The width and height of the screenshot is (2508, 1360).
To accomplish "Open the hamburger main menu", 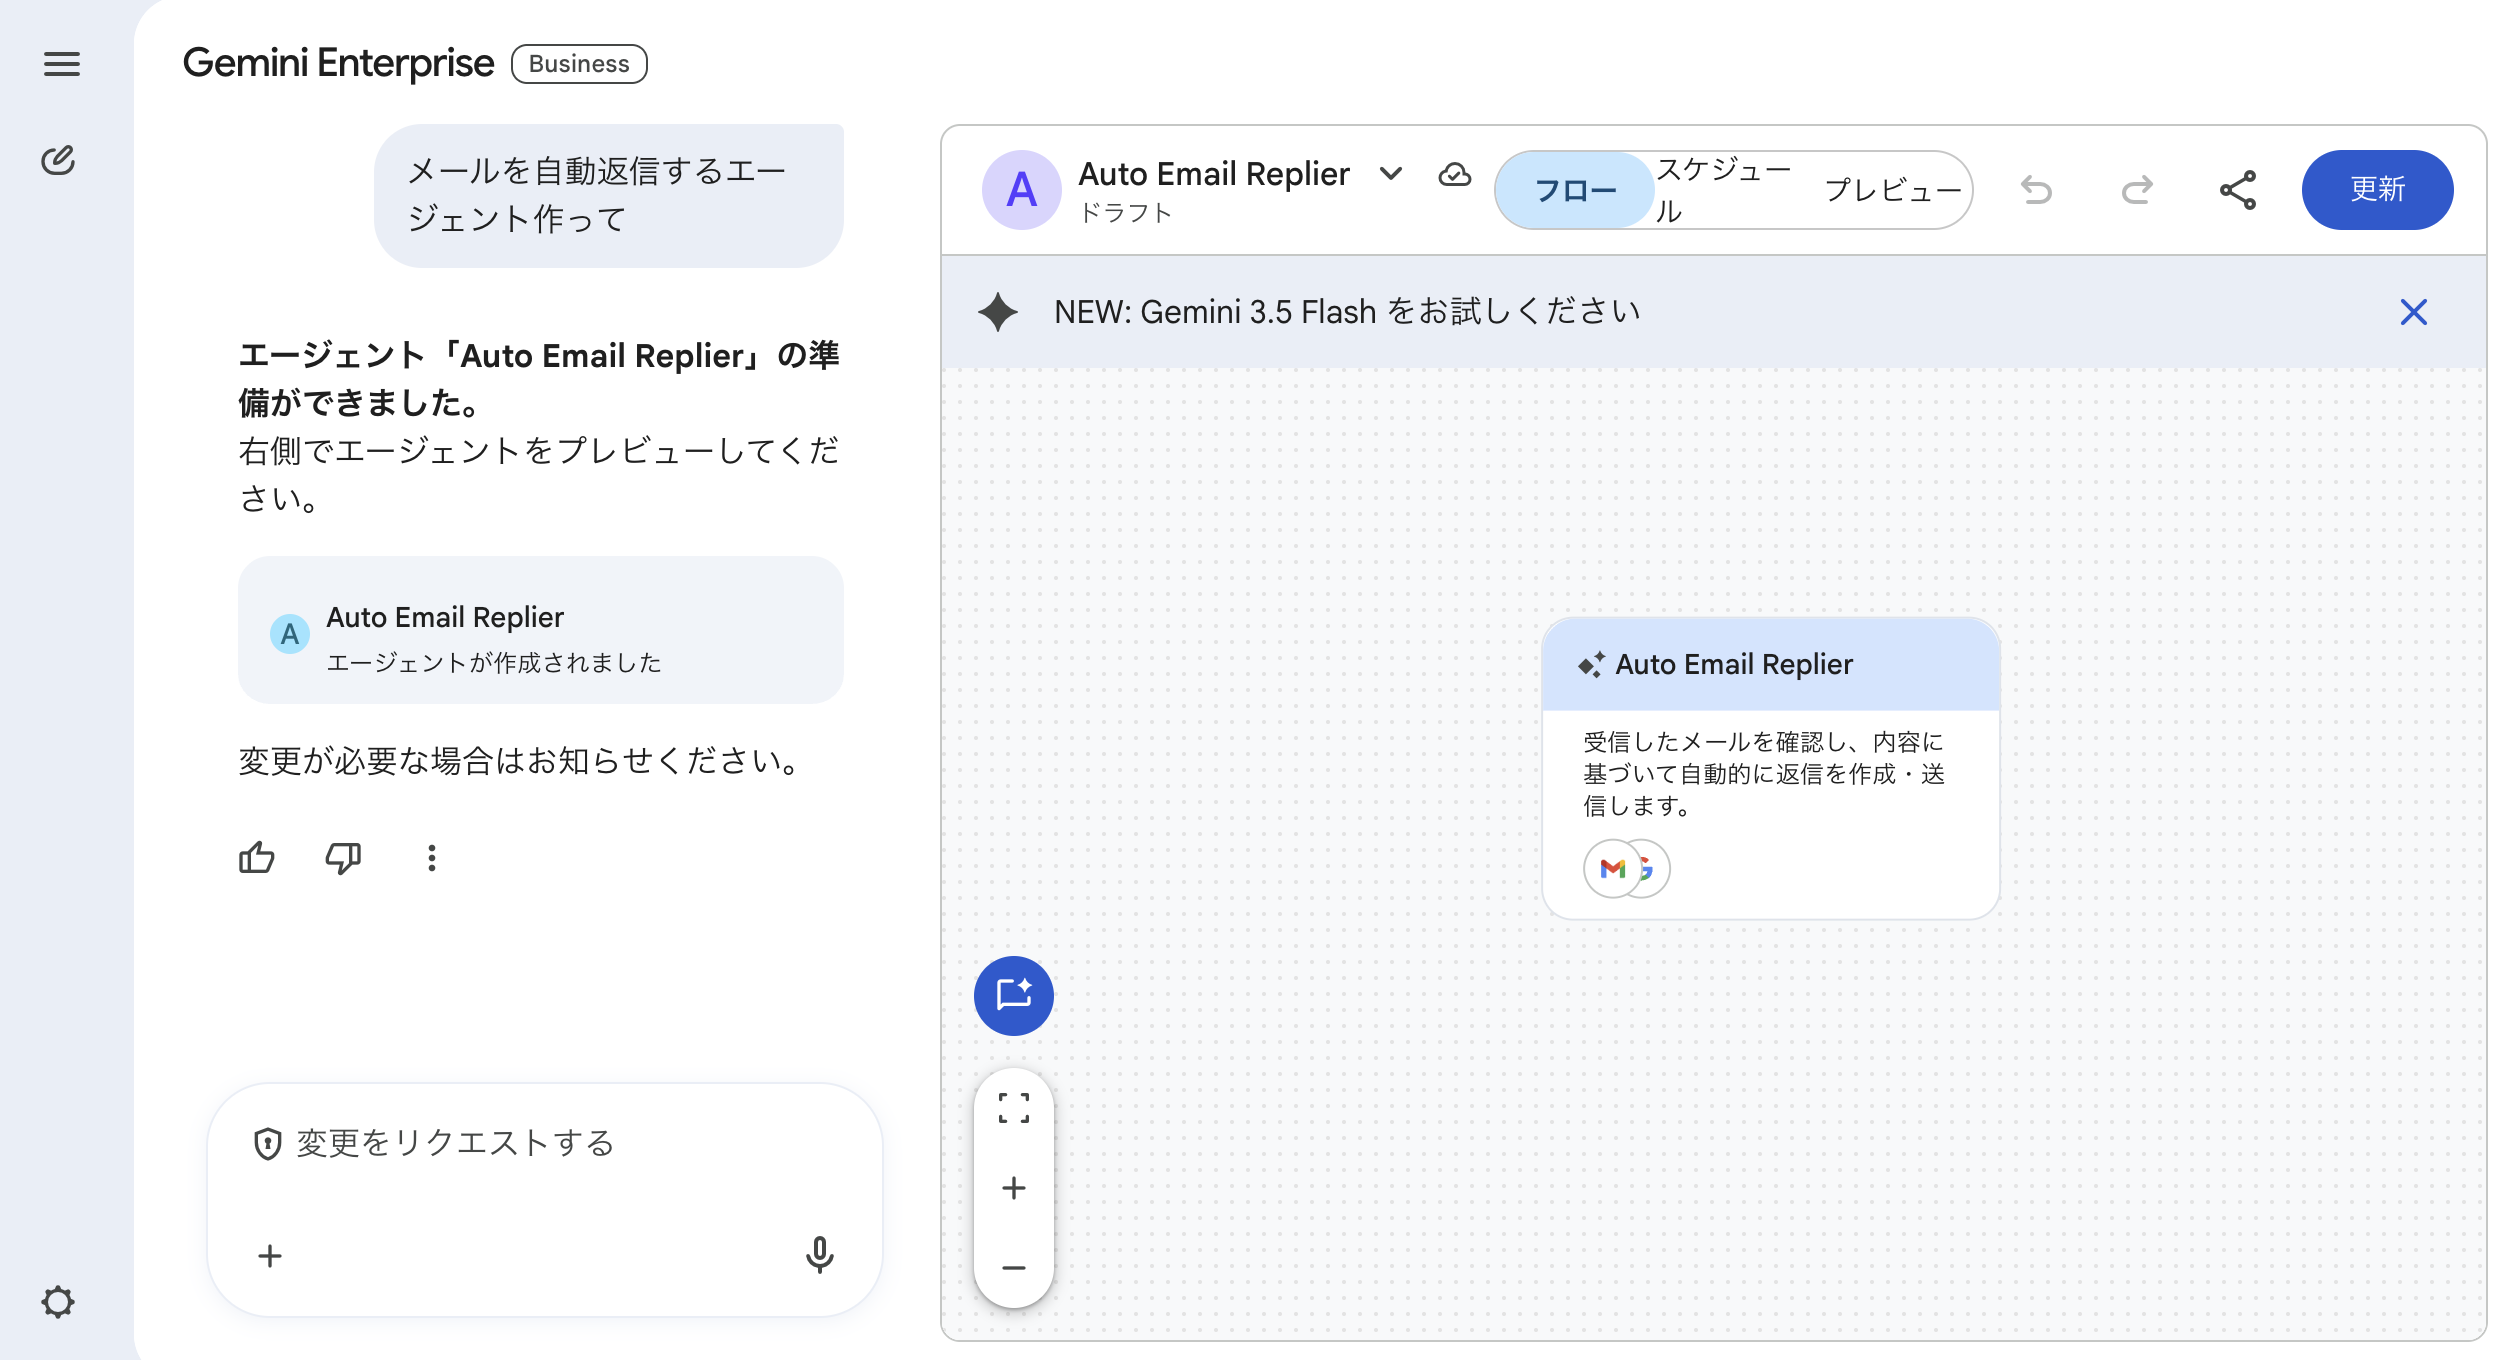I will [61, 64].
